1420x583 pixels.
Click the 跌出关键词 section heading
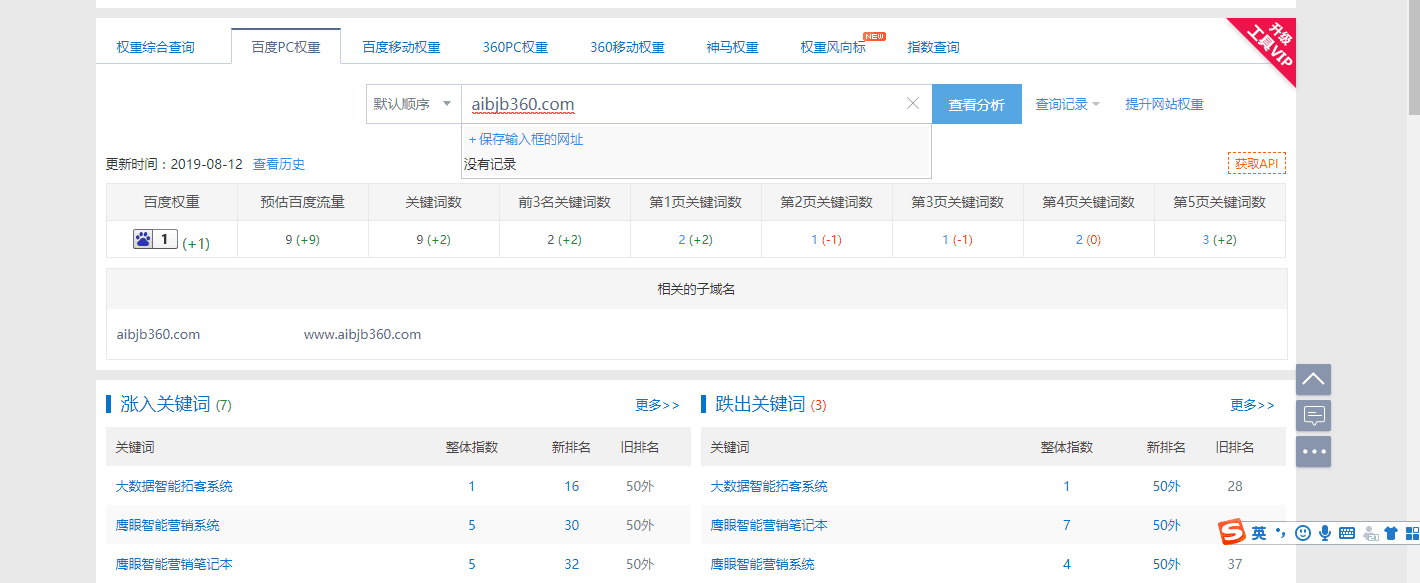tap(760, 404)
